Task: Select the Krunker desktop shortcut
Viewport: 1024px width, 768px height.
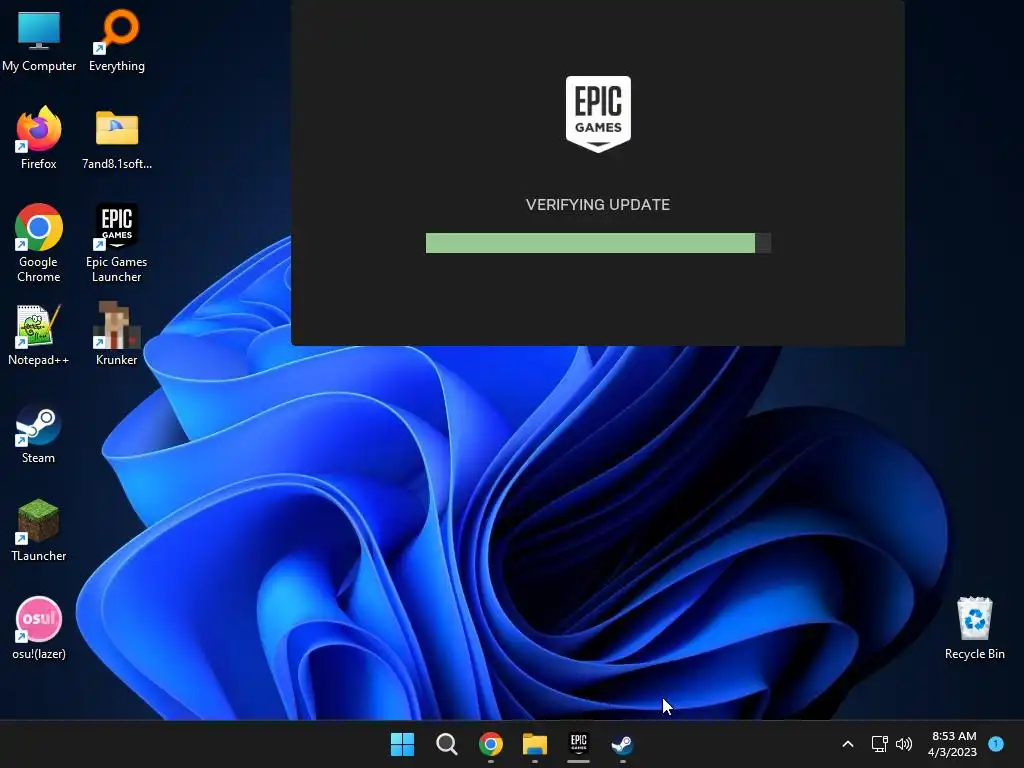Action: point(117,334)
